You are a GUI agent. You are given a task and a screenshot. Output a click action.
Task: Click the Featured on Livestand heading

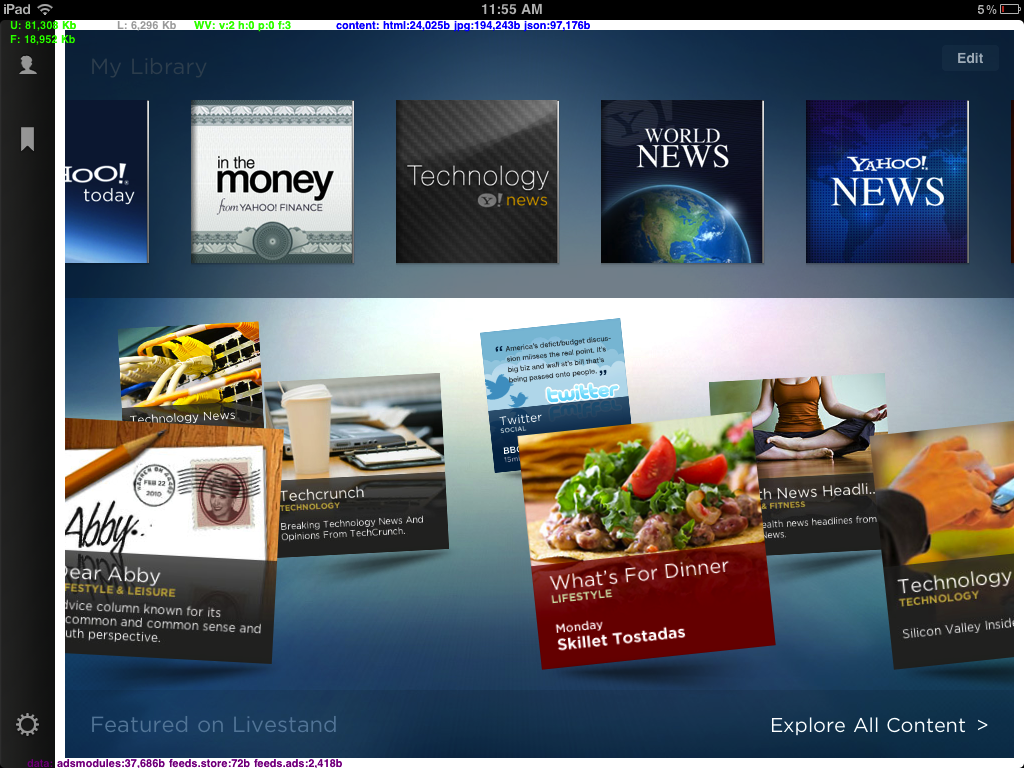tap(214, 724)
